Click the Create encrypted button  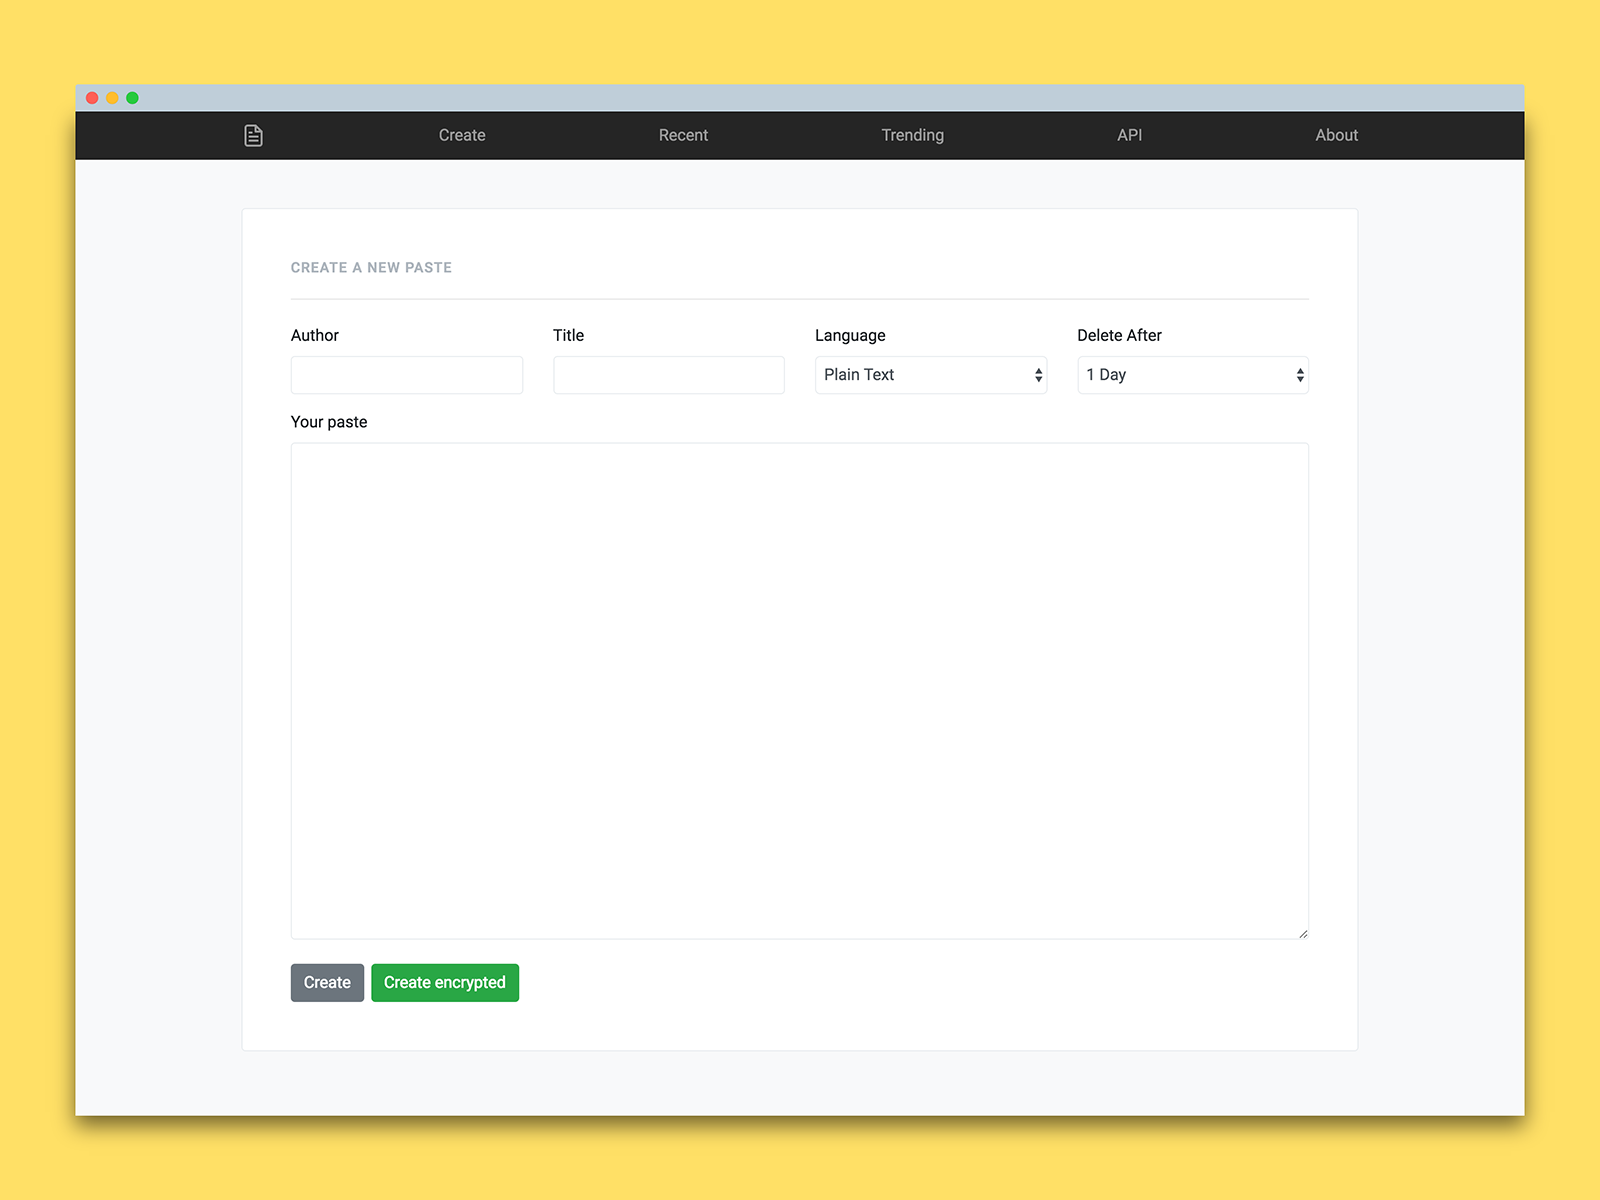pyautogui.click(x=444, y=982)
